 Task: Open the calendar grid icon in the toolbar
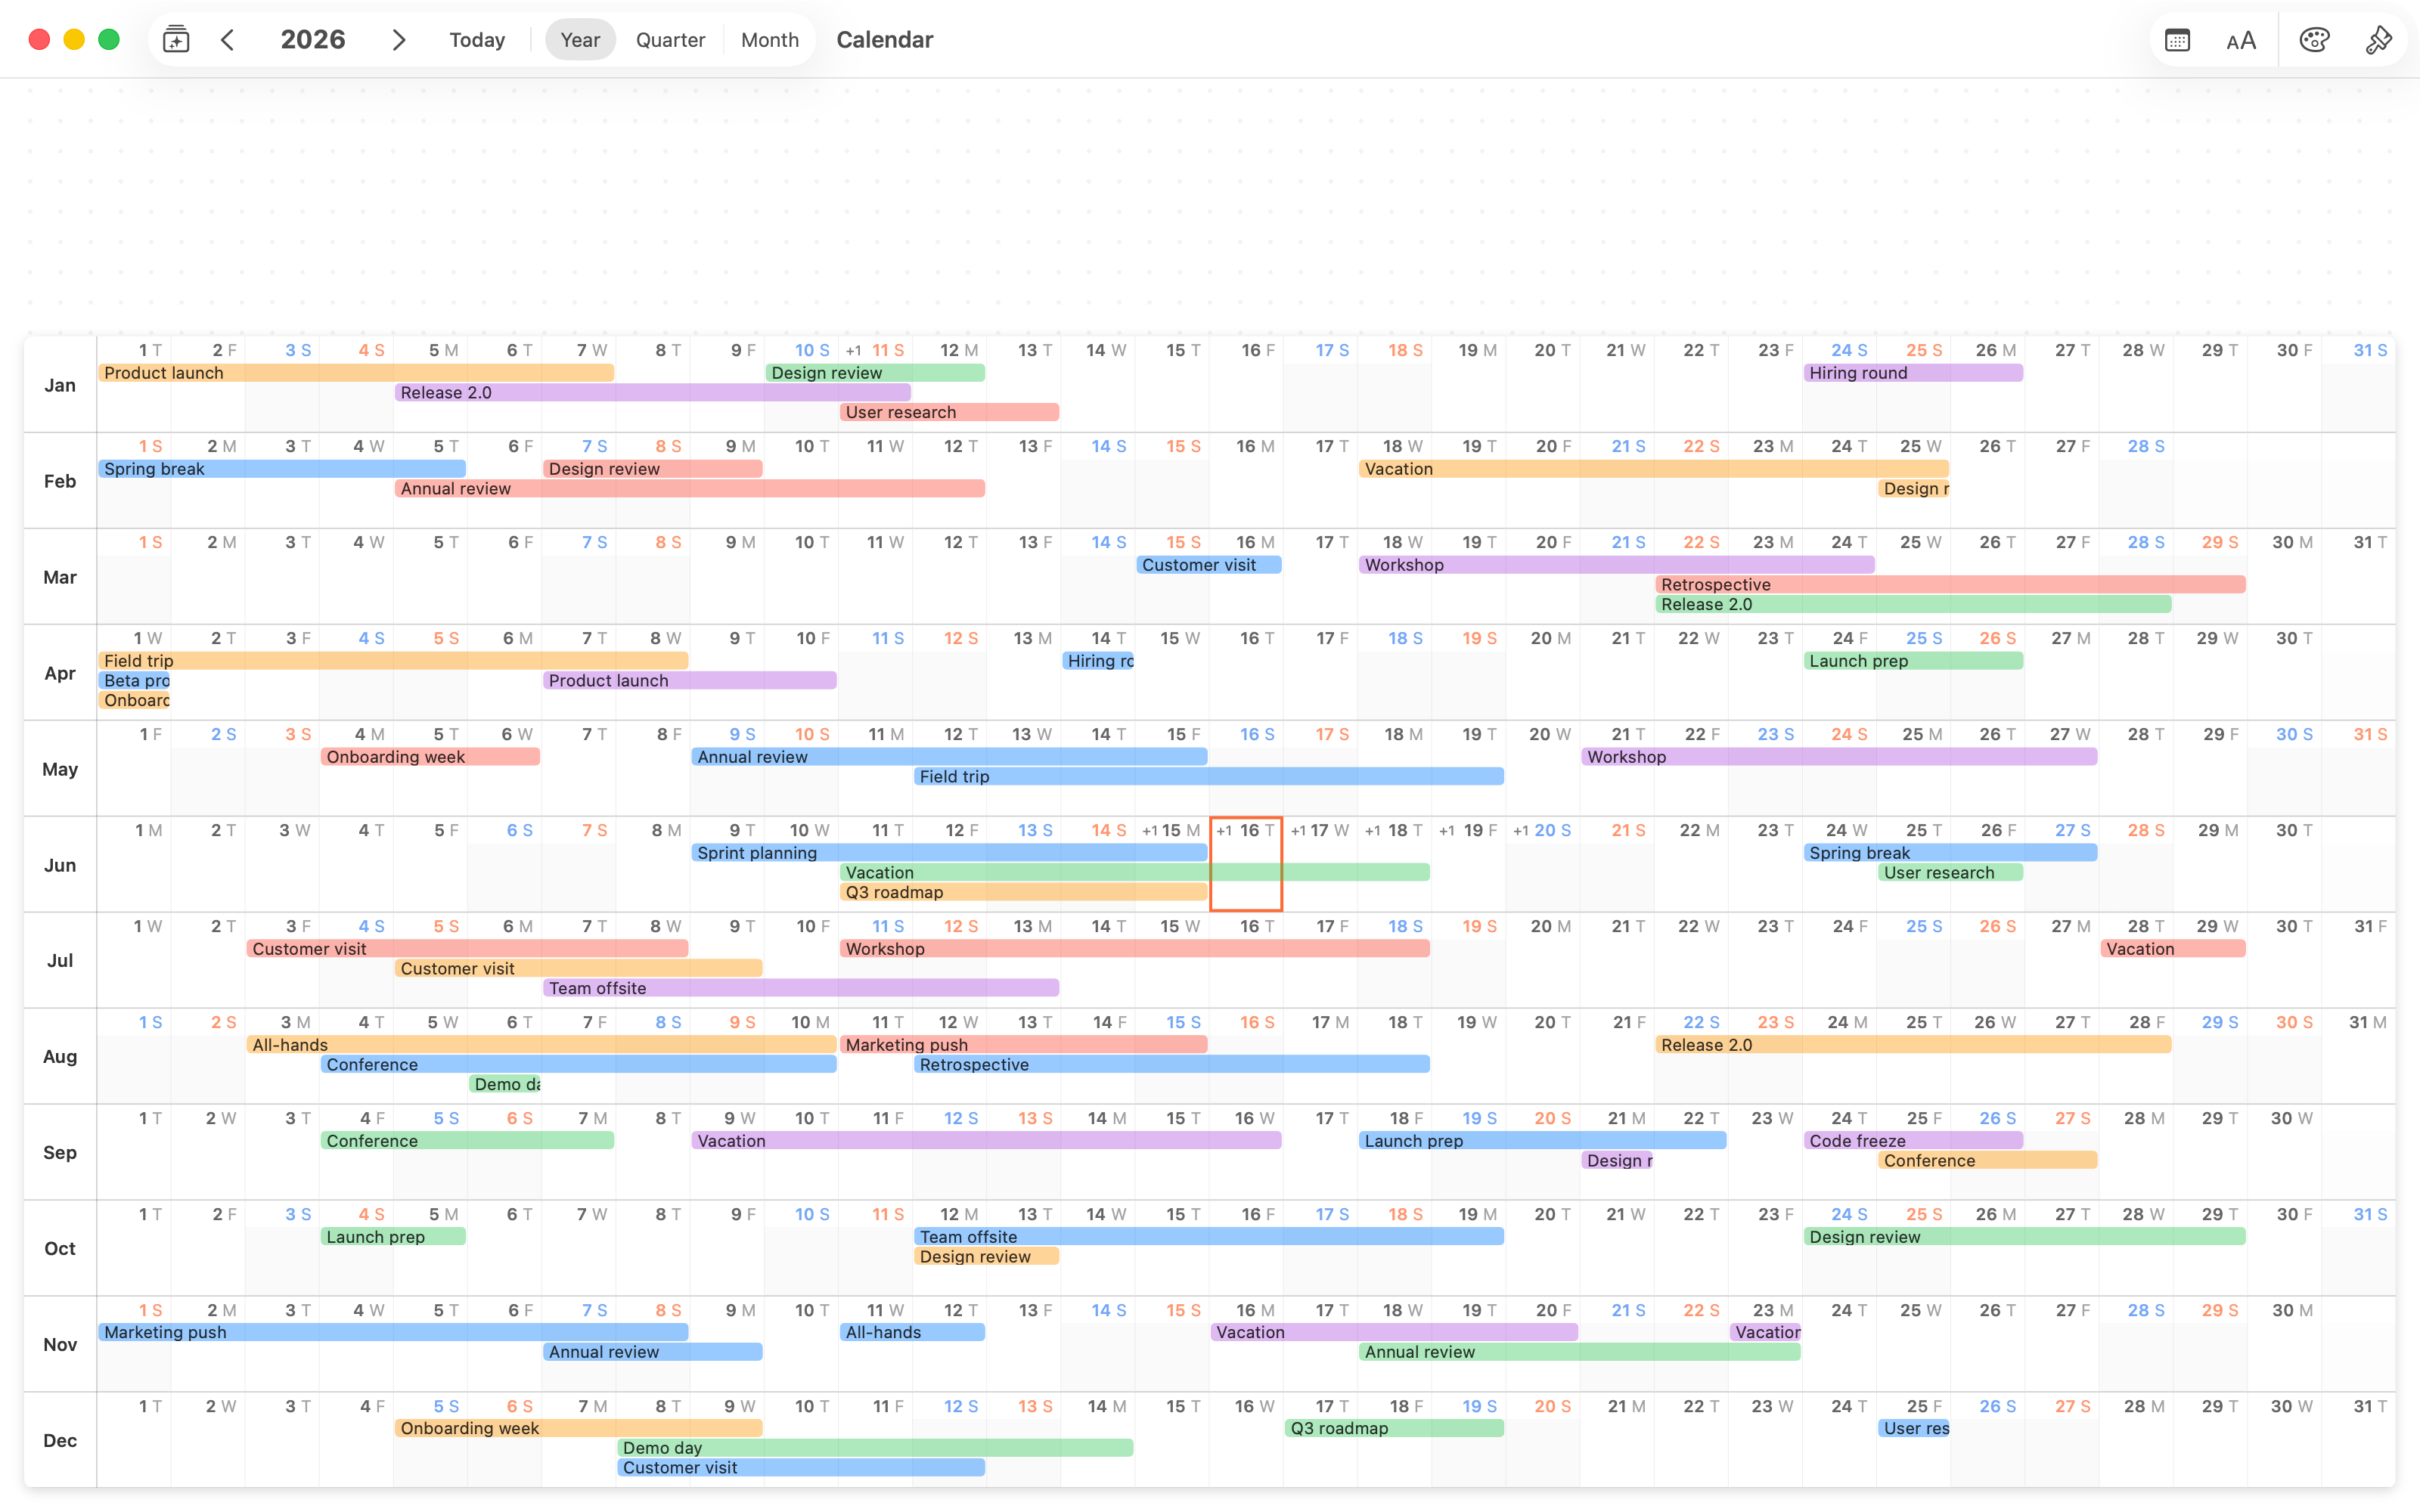coord(2177,40)
